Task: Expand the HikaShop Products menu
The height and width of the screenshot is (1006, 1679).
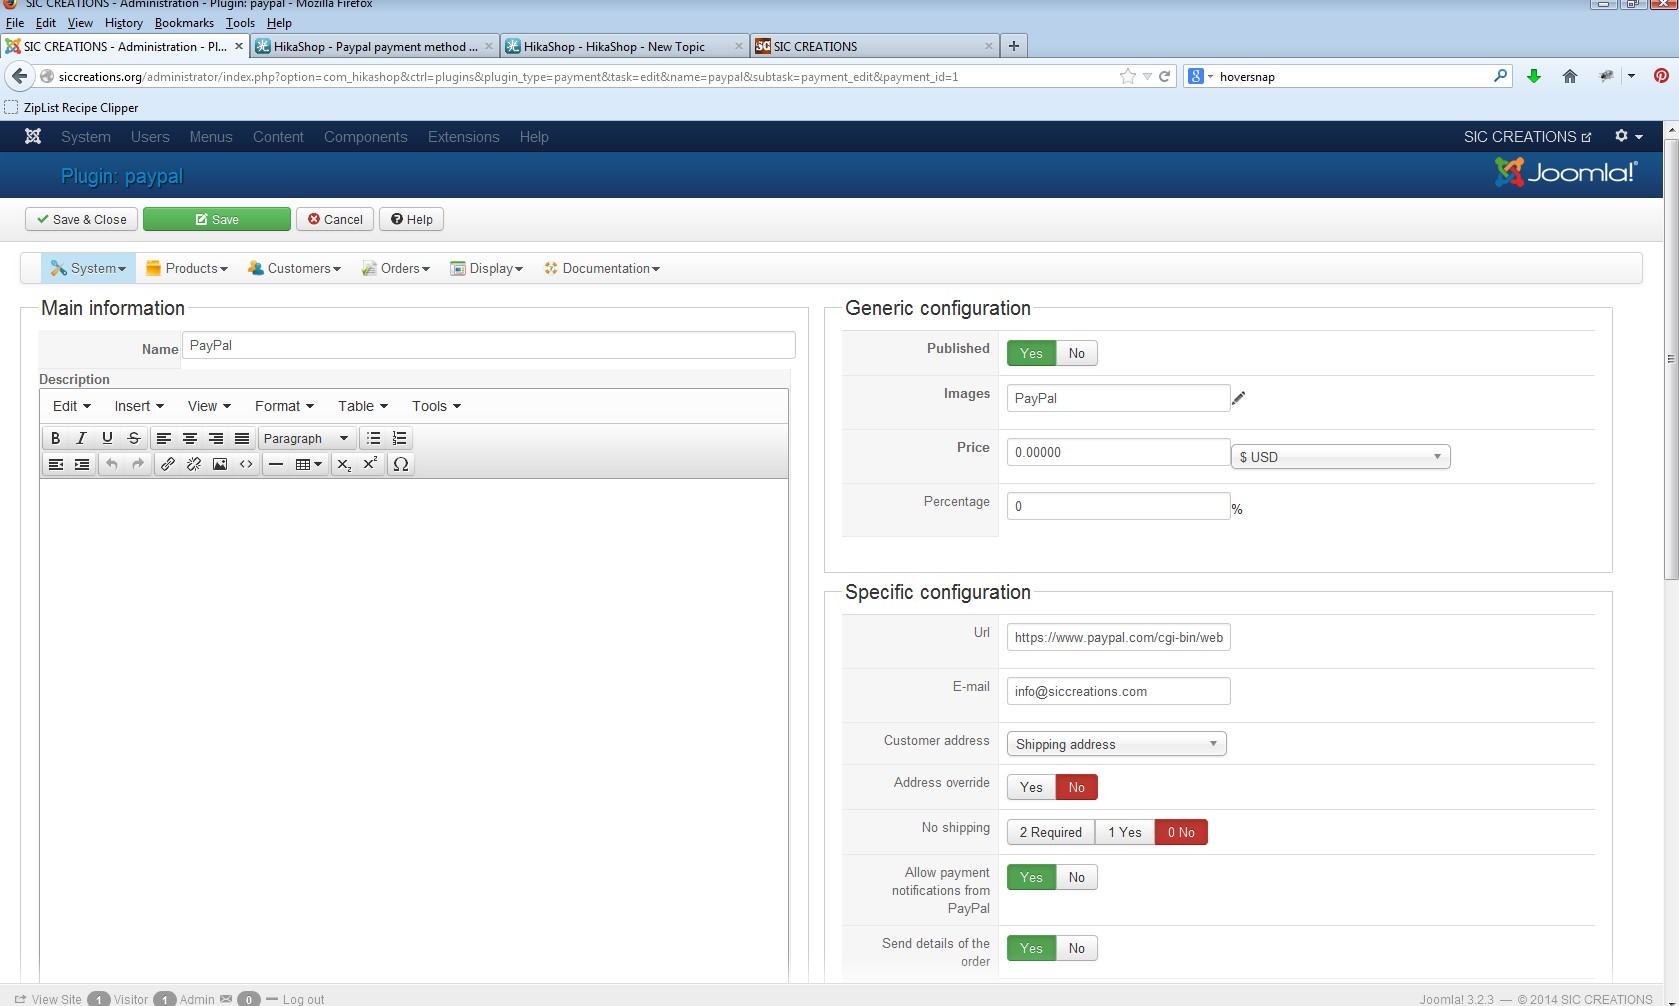Action: pos(187,268)
